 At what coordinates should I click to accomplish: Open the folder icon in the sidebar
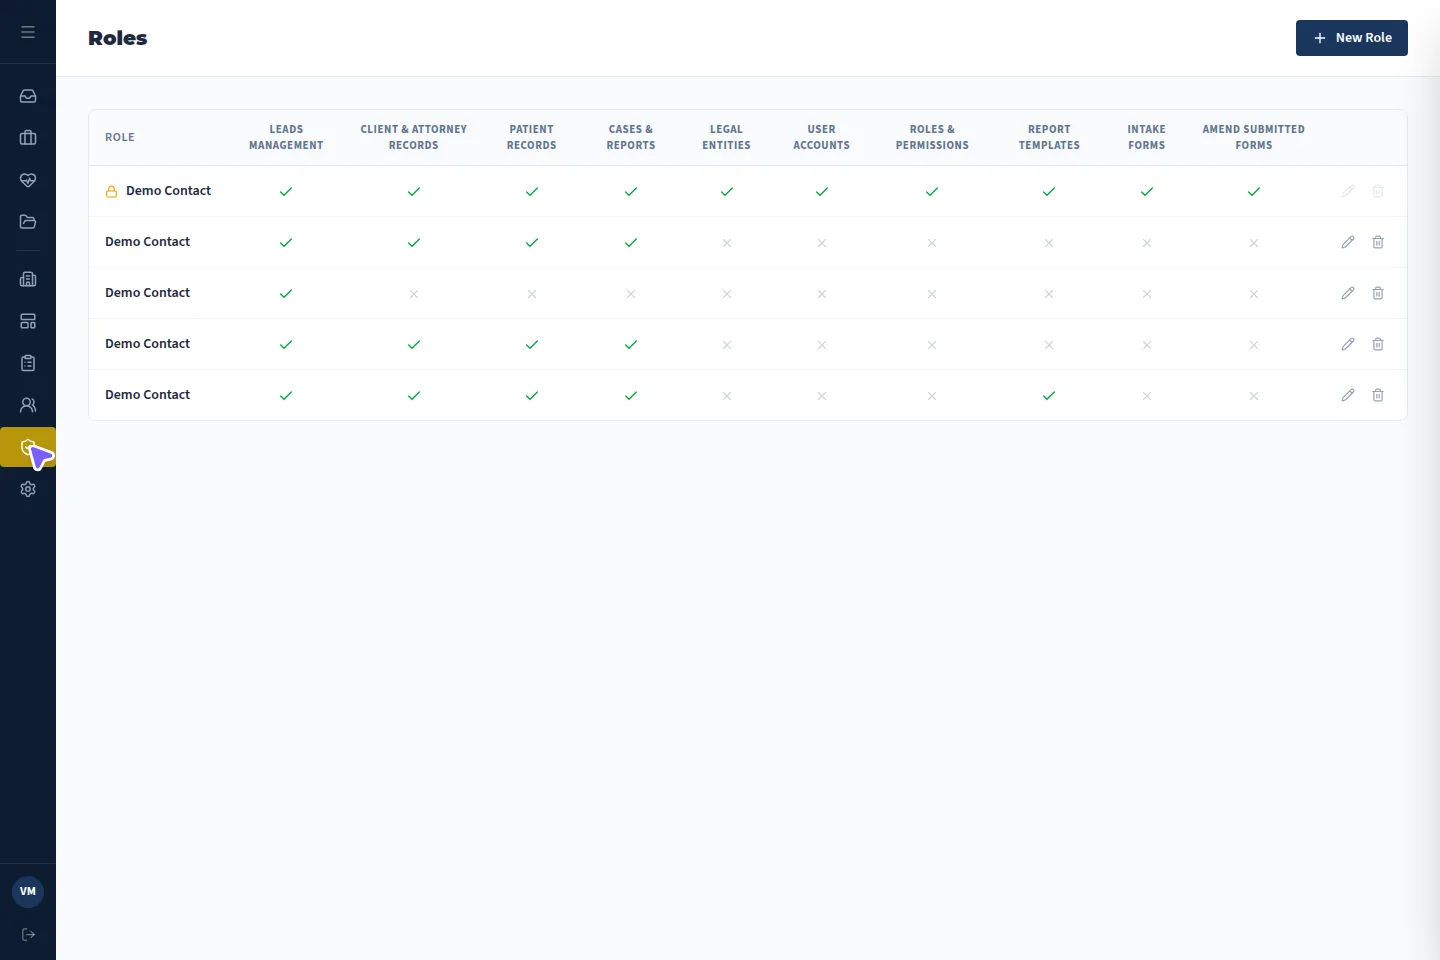tap(28, 222)
